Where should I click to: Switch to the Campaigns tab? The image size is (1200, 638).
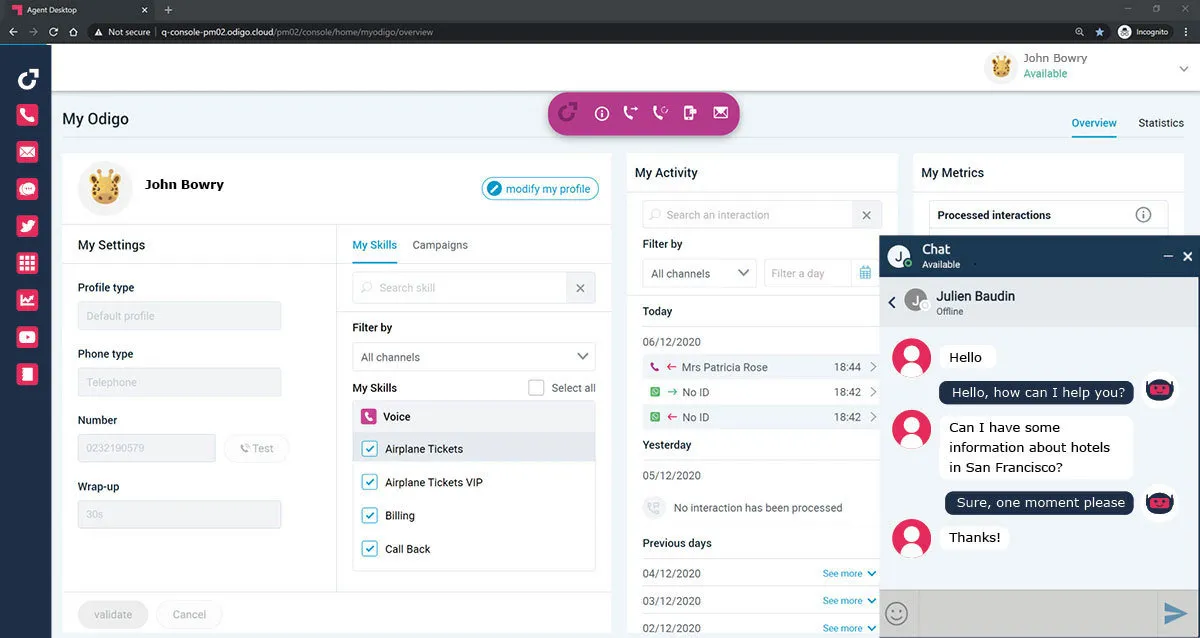440,245
